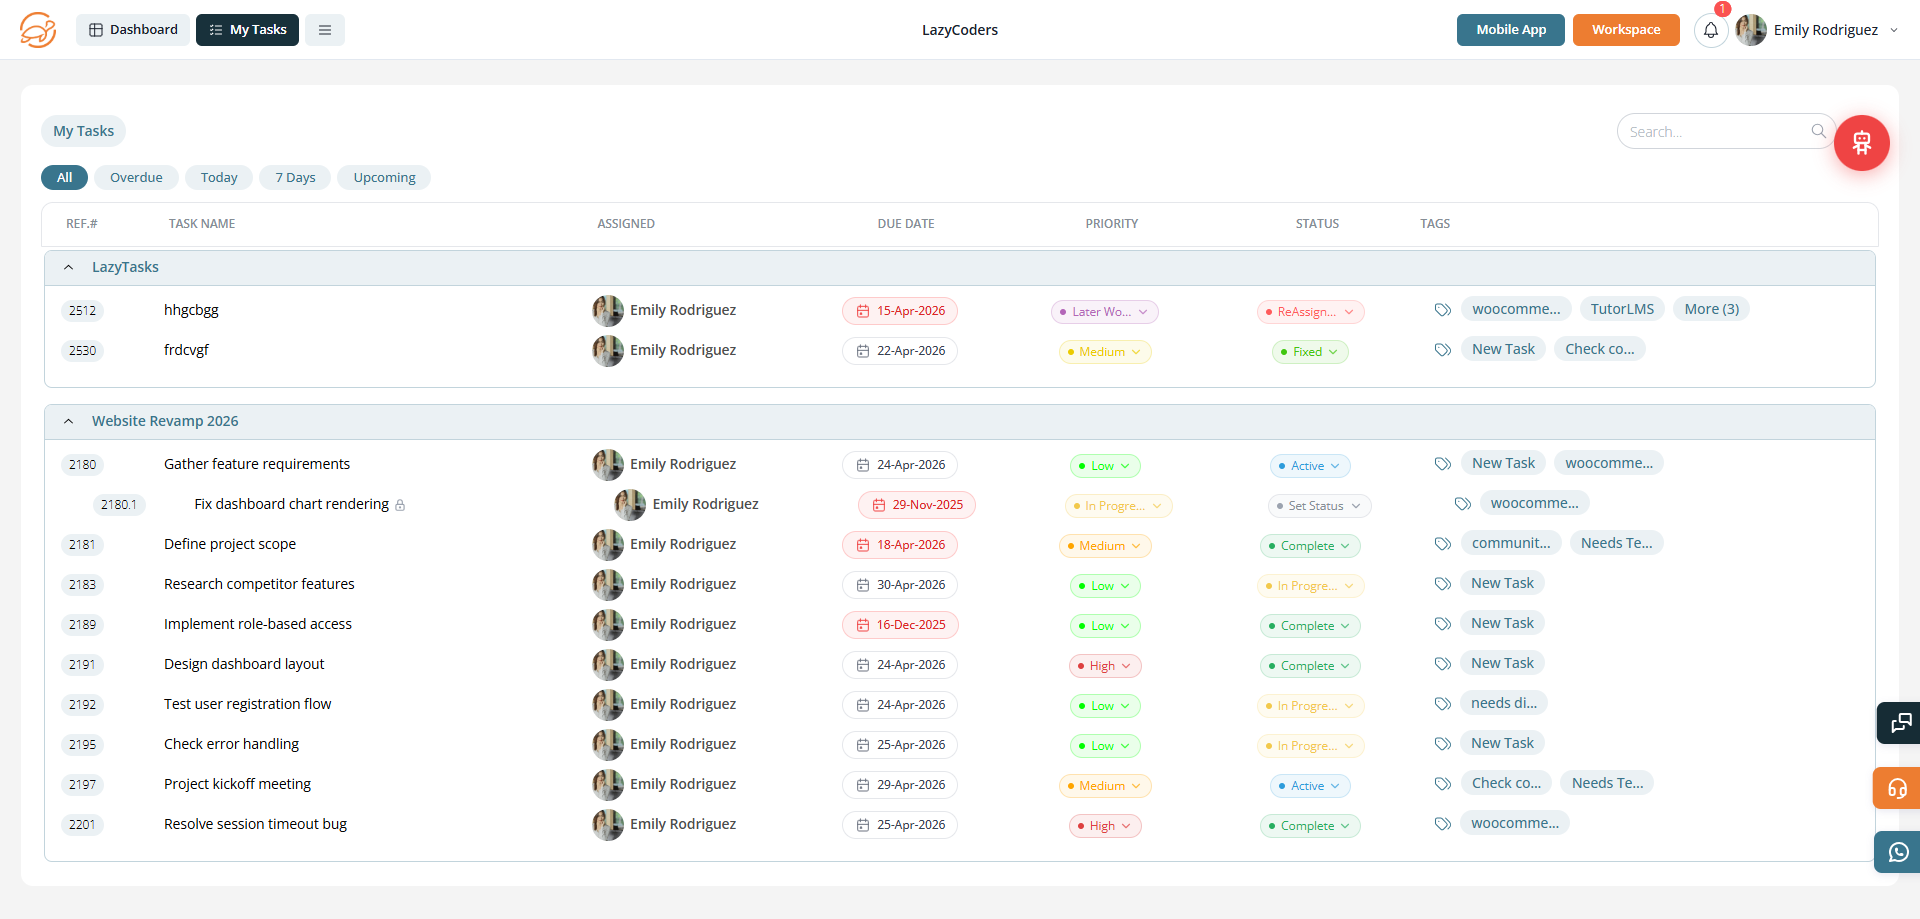Switch to the 7 Days filter
The width and height of the screenshot is (1920, 919).
[x=295, y=177]
